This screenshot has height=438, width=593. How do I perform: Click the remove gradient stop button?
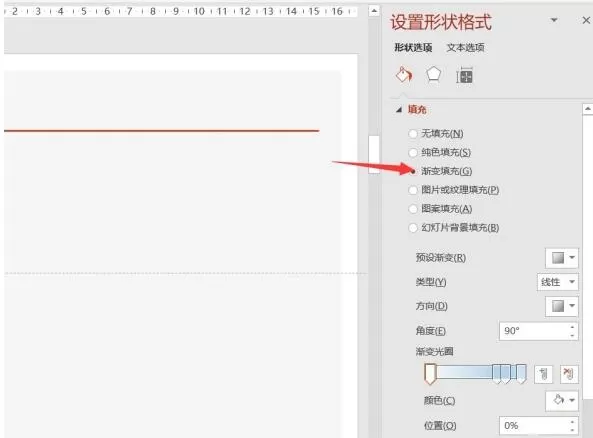coord(569,374)
